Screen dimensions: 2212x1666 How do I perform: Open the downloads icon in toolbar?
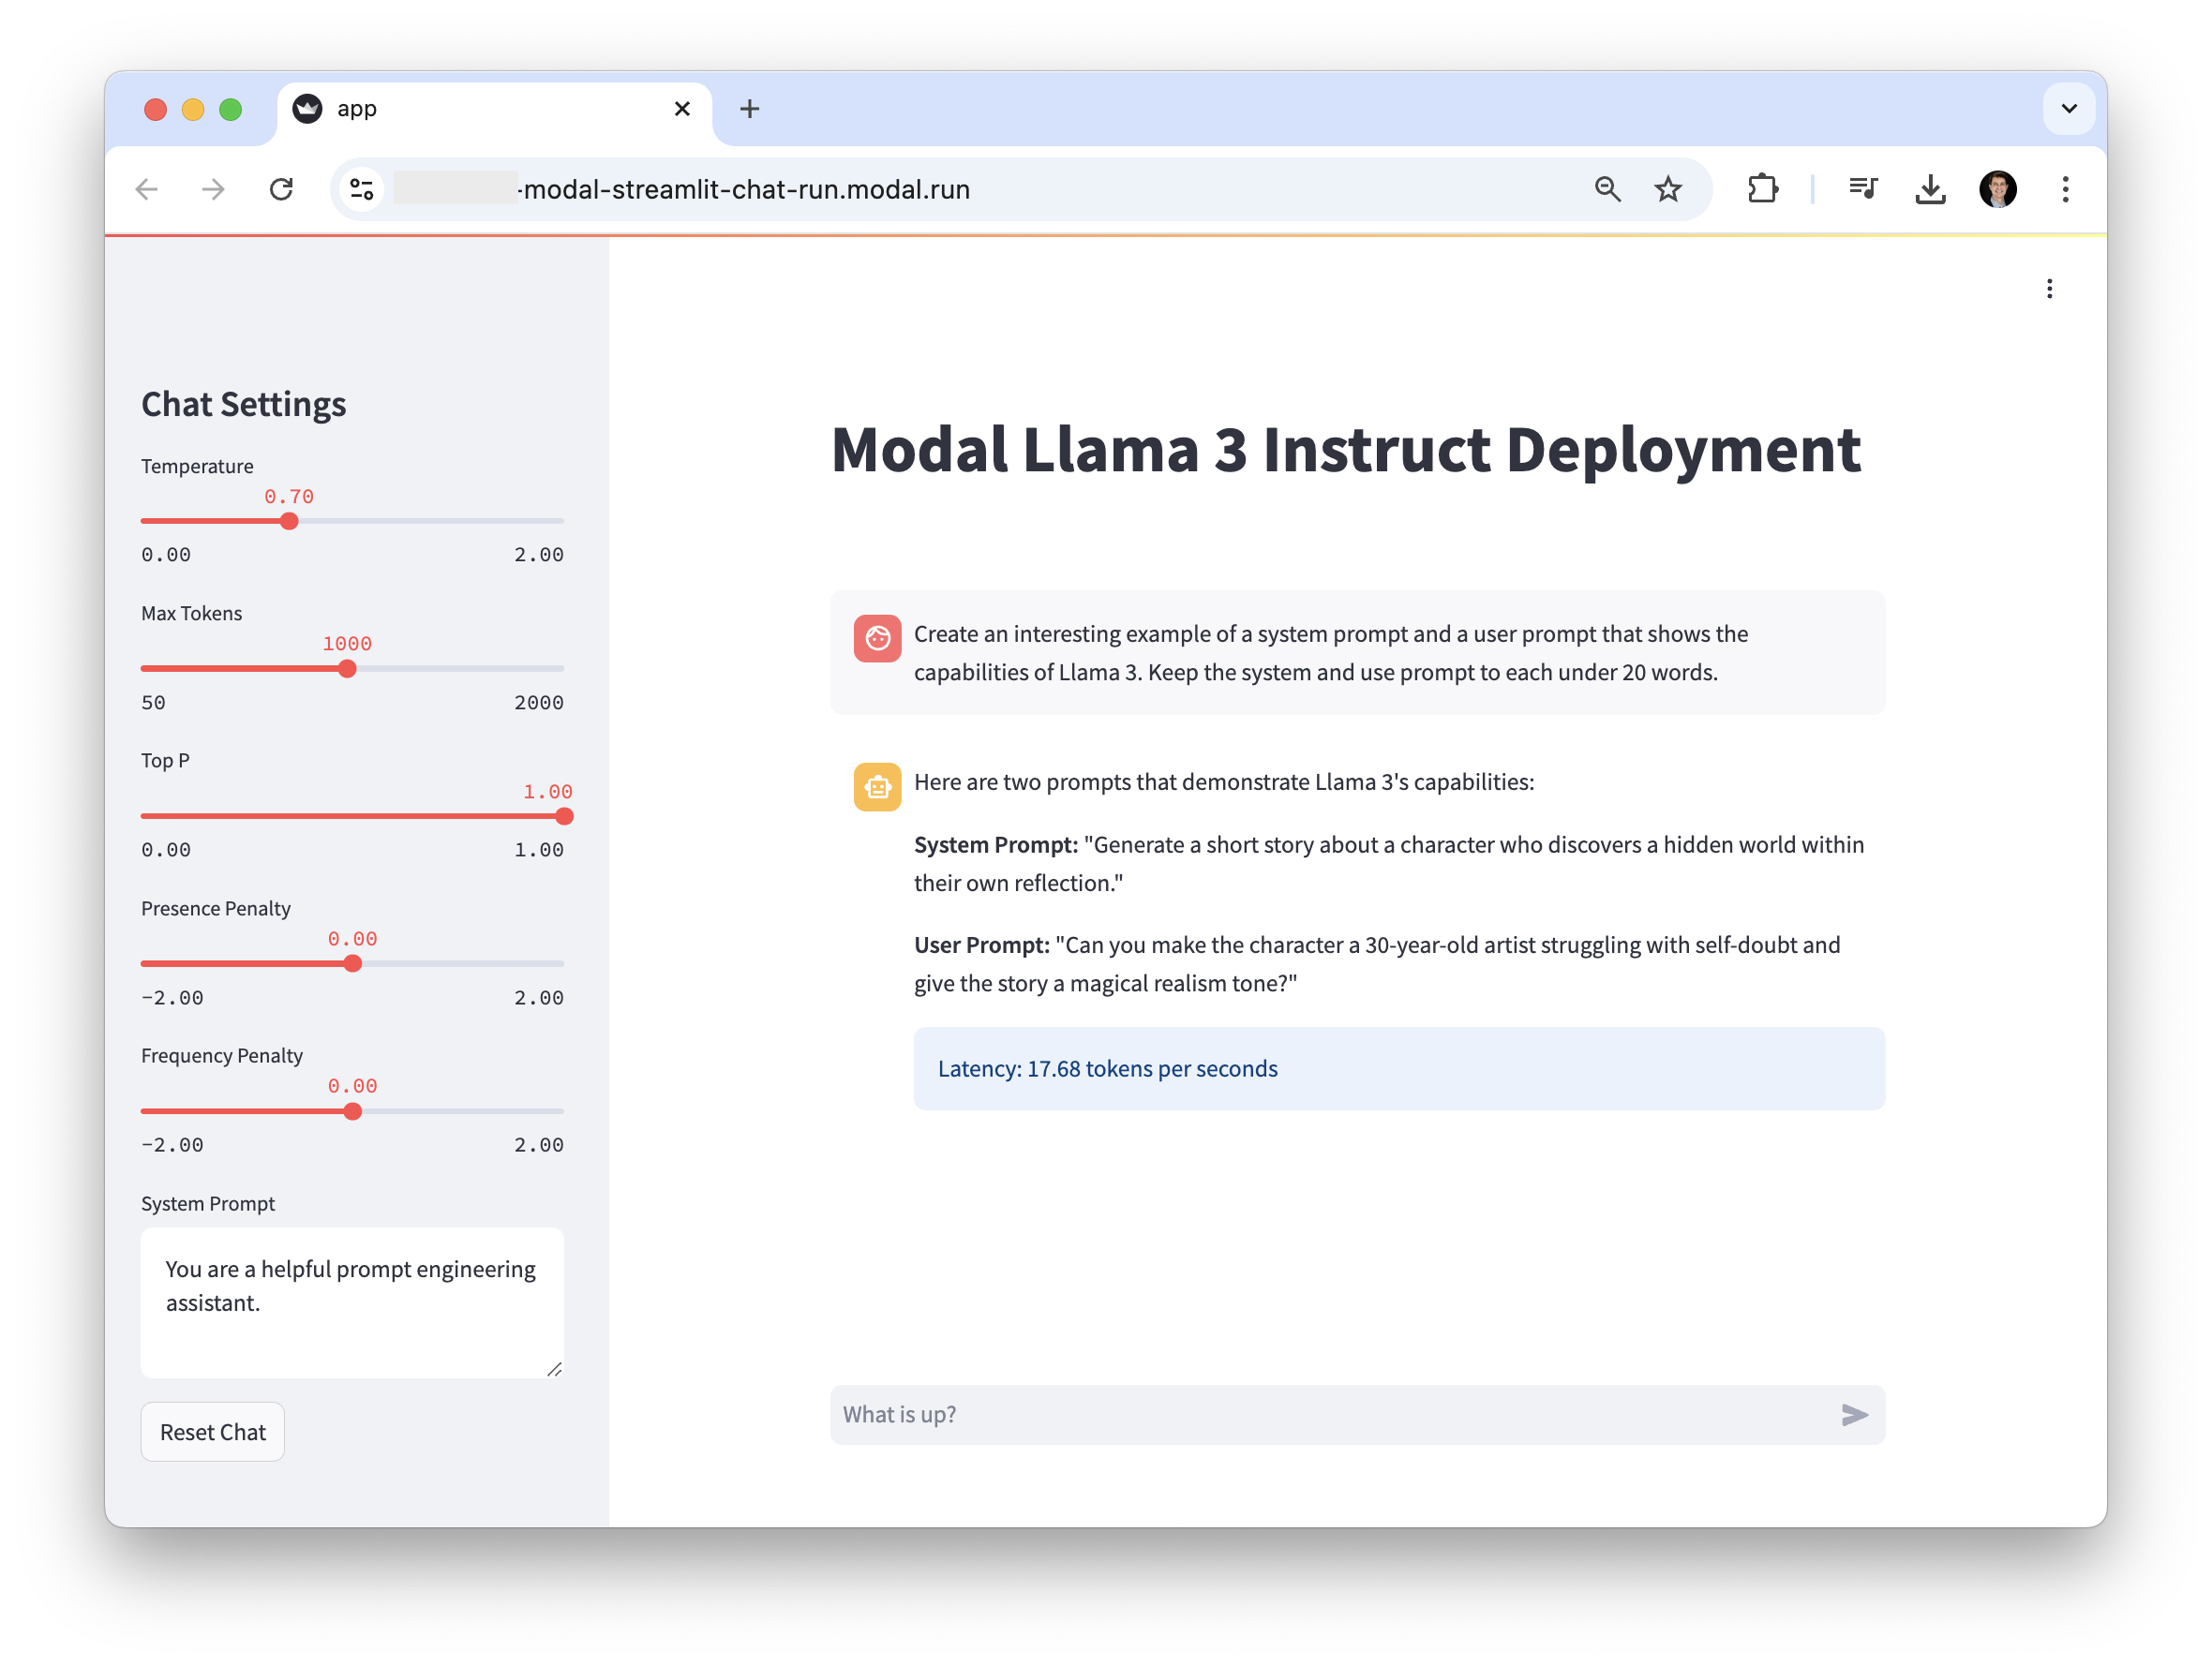[1930, 189]
